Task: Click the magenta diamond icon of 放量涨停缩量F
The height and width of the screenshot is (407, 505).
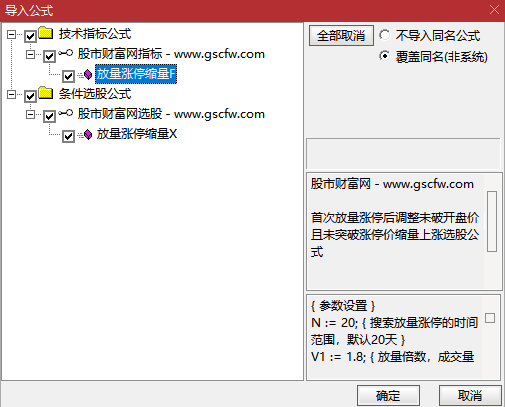Action: [x=87, y=74]
